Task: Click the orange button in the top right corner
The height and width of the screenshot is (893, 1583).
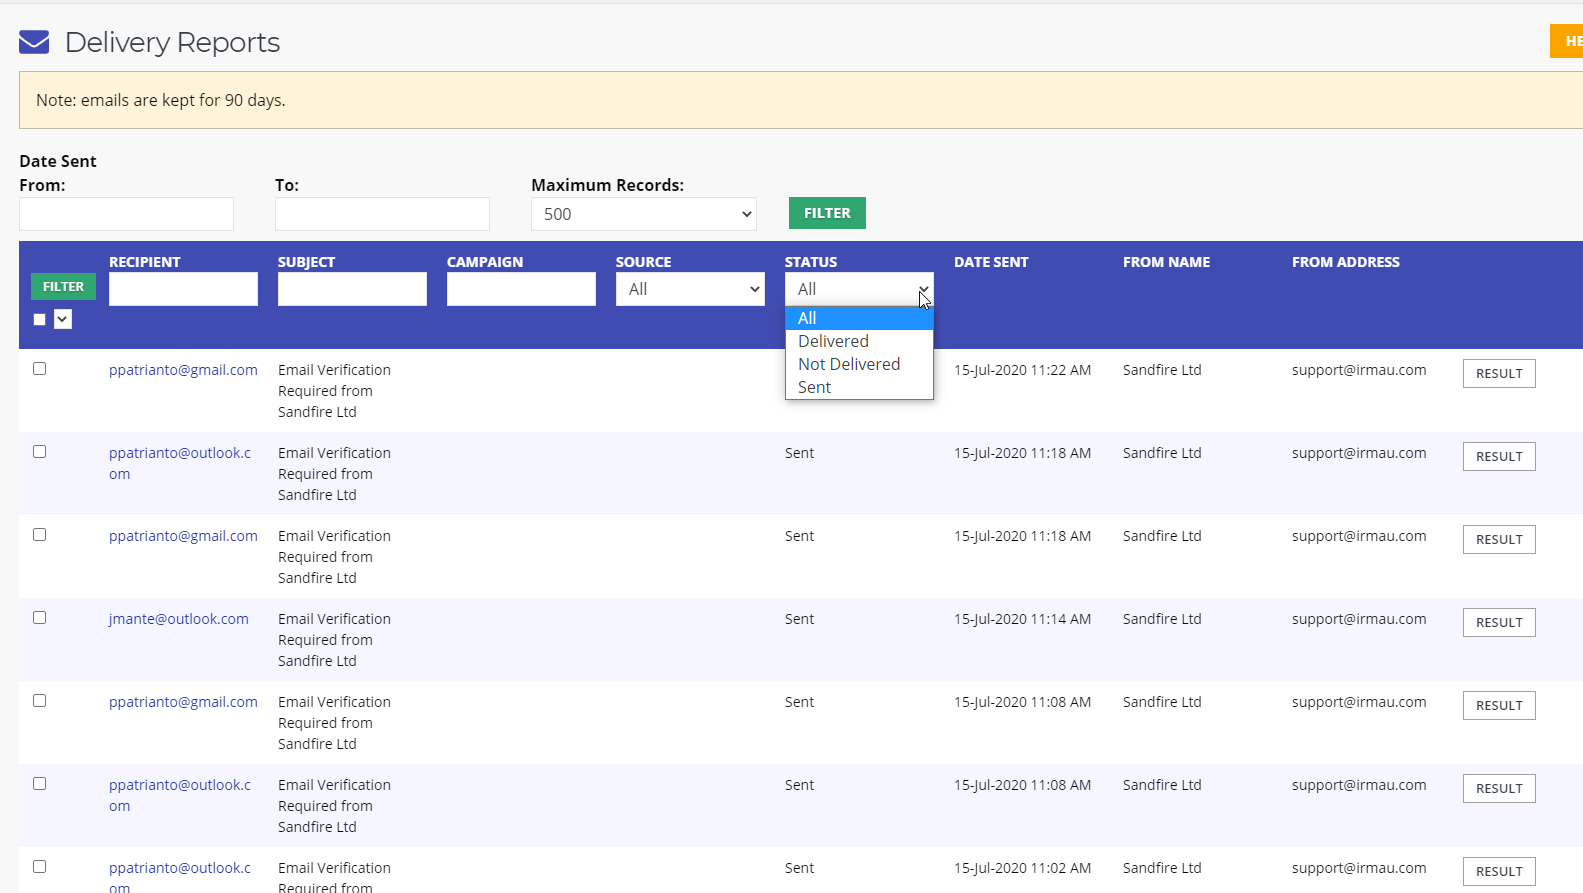Action: click(x=1567, y=41)
